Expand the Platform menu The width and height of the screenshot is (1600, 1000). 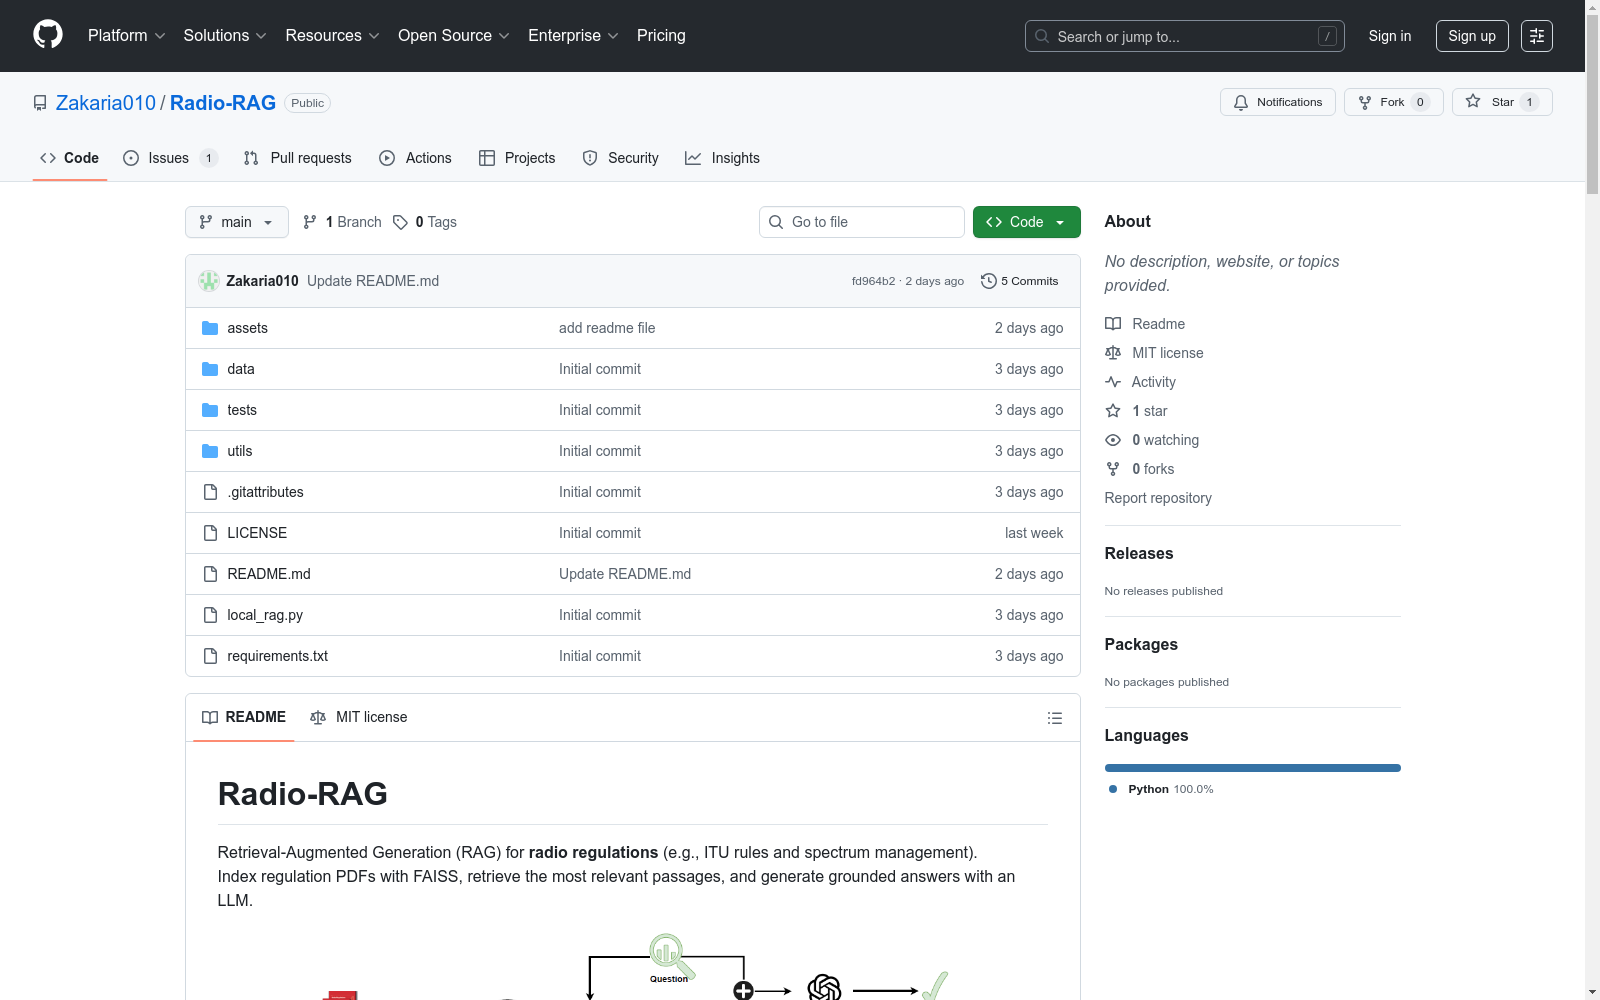(126, 36)
